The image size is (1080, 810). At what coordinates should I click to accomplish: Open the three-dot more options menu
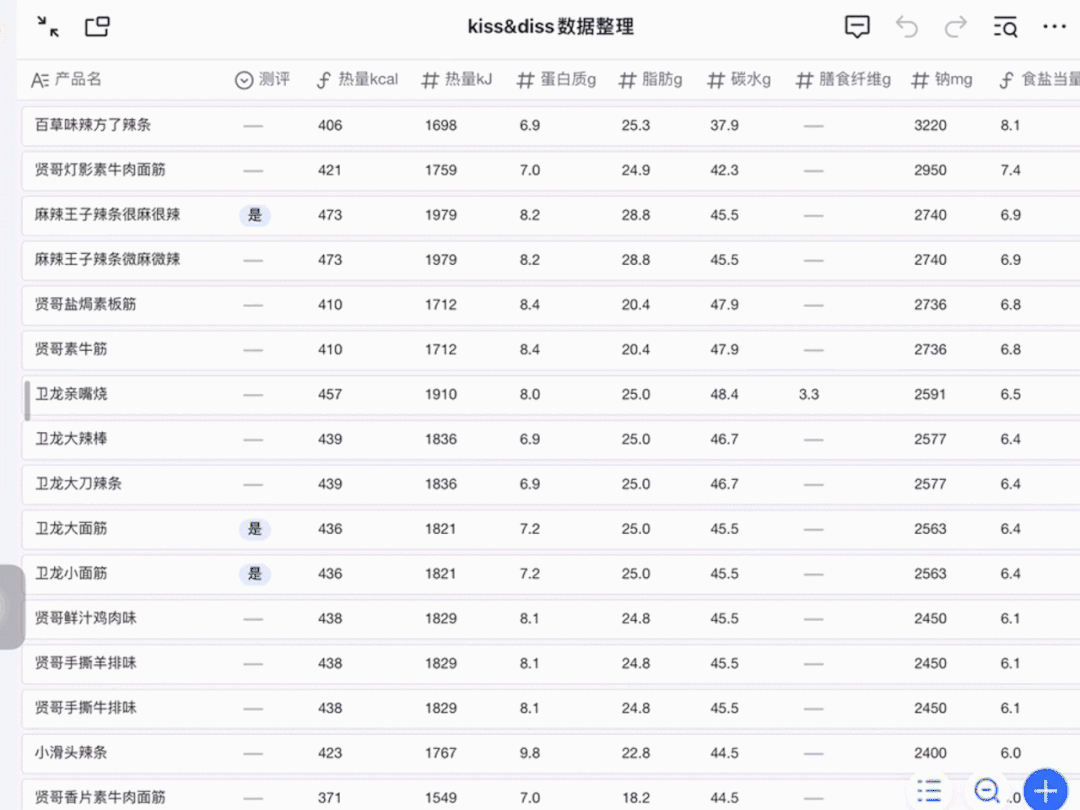(x=1055, y=27)
